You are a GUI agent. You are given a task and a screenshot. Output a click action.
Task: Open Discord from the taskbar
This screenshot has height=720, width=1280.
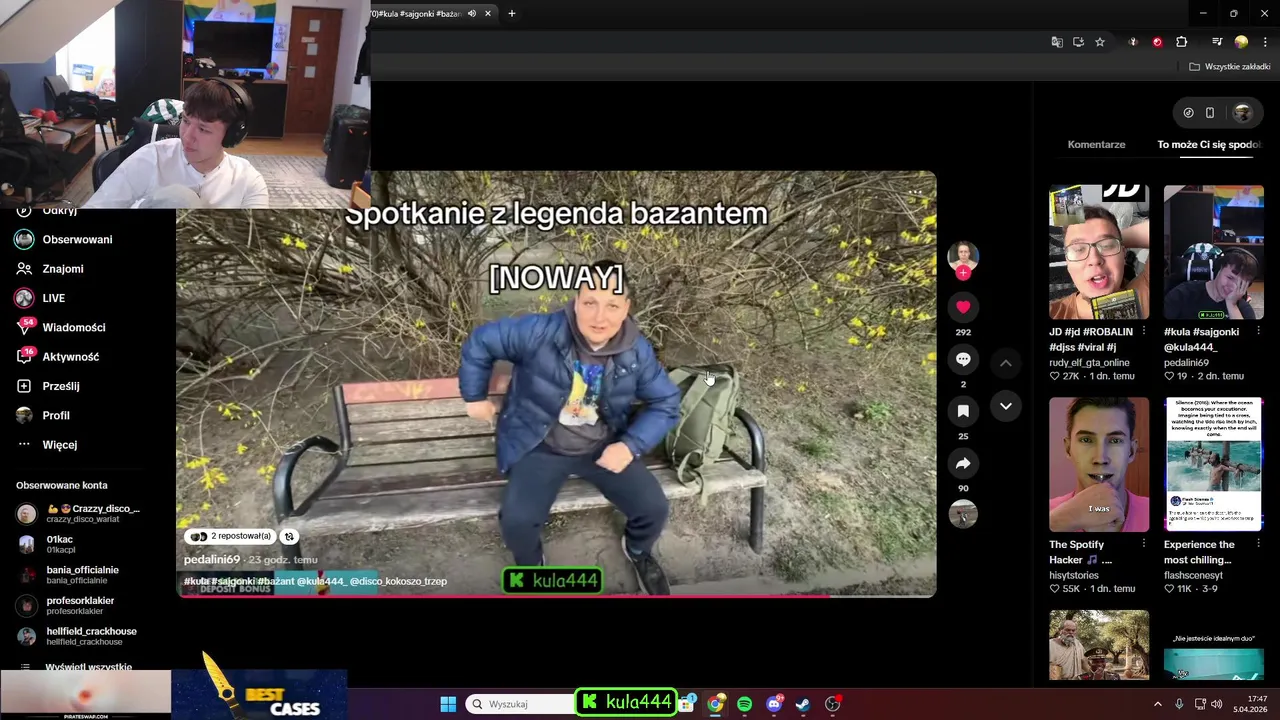tap(774, 704)
